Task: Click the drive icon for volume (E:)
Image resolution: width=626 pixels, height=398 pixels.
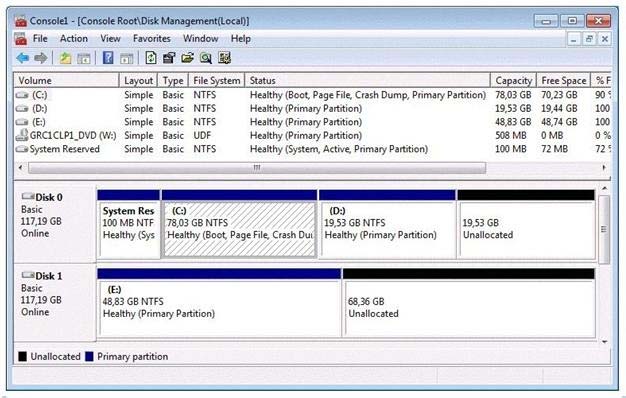Action: pyautogui.click(x=22, y=122)
